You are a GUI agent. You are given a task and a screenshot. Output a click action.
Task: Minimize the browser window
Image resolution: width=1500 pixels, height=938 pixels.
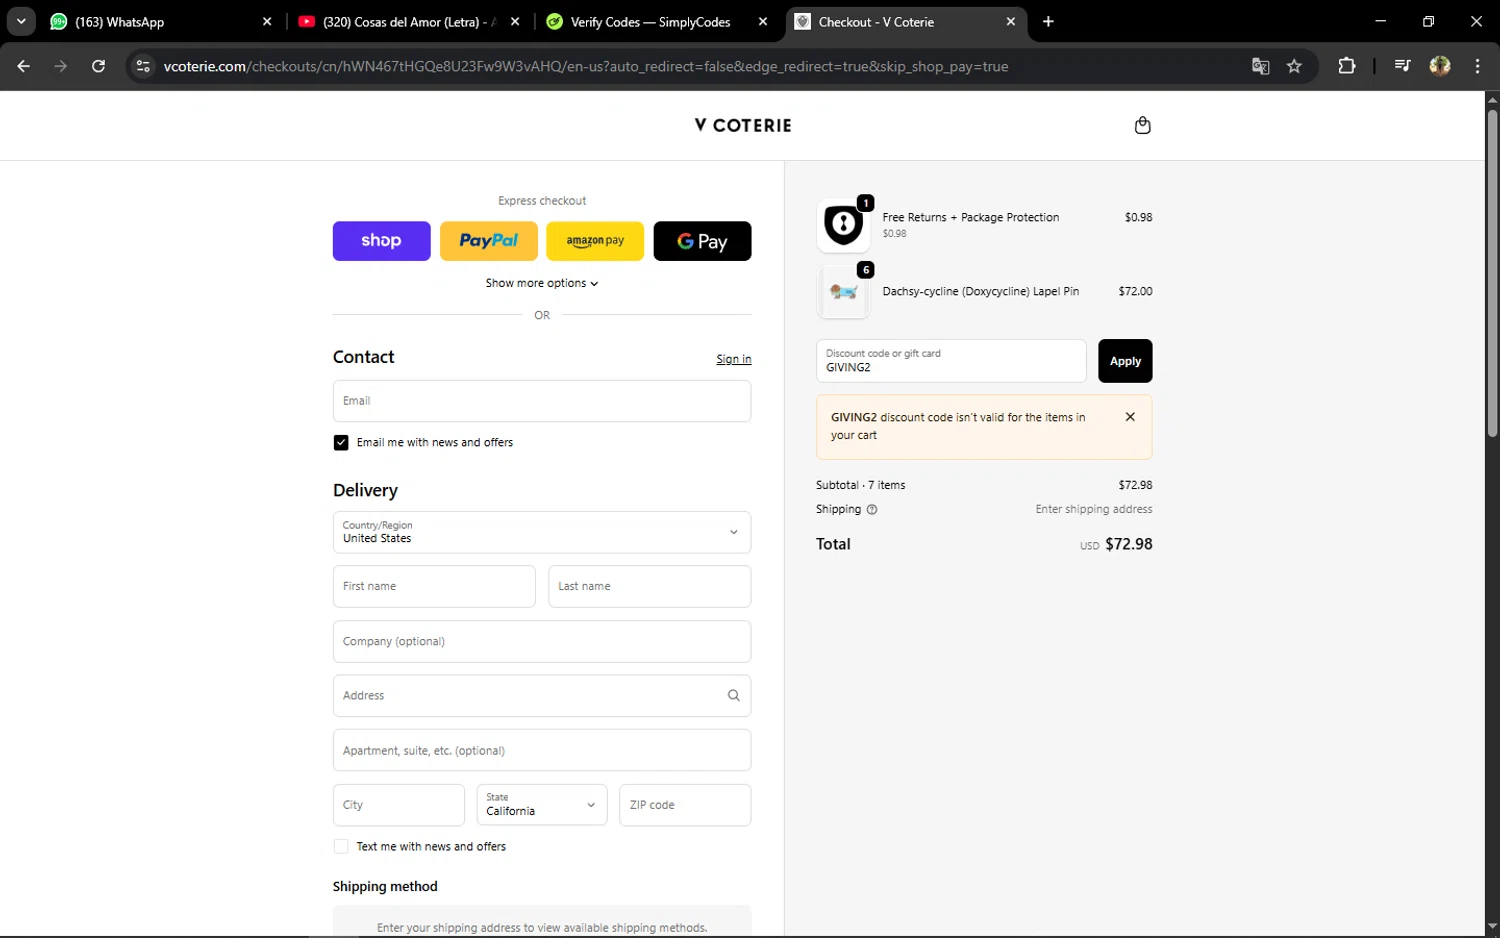tap(1381, 21)
